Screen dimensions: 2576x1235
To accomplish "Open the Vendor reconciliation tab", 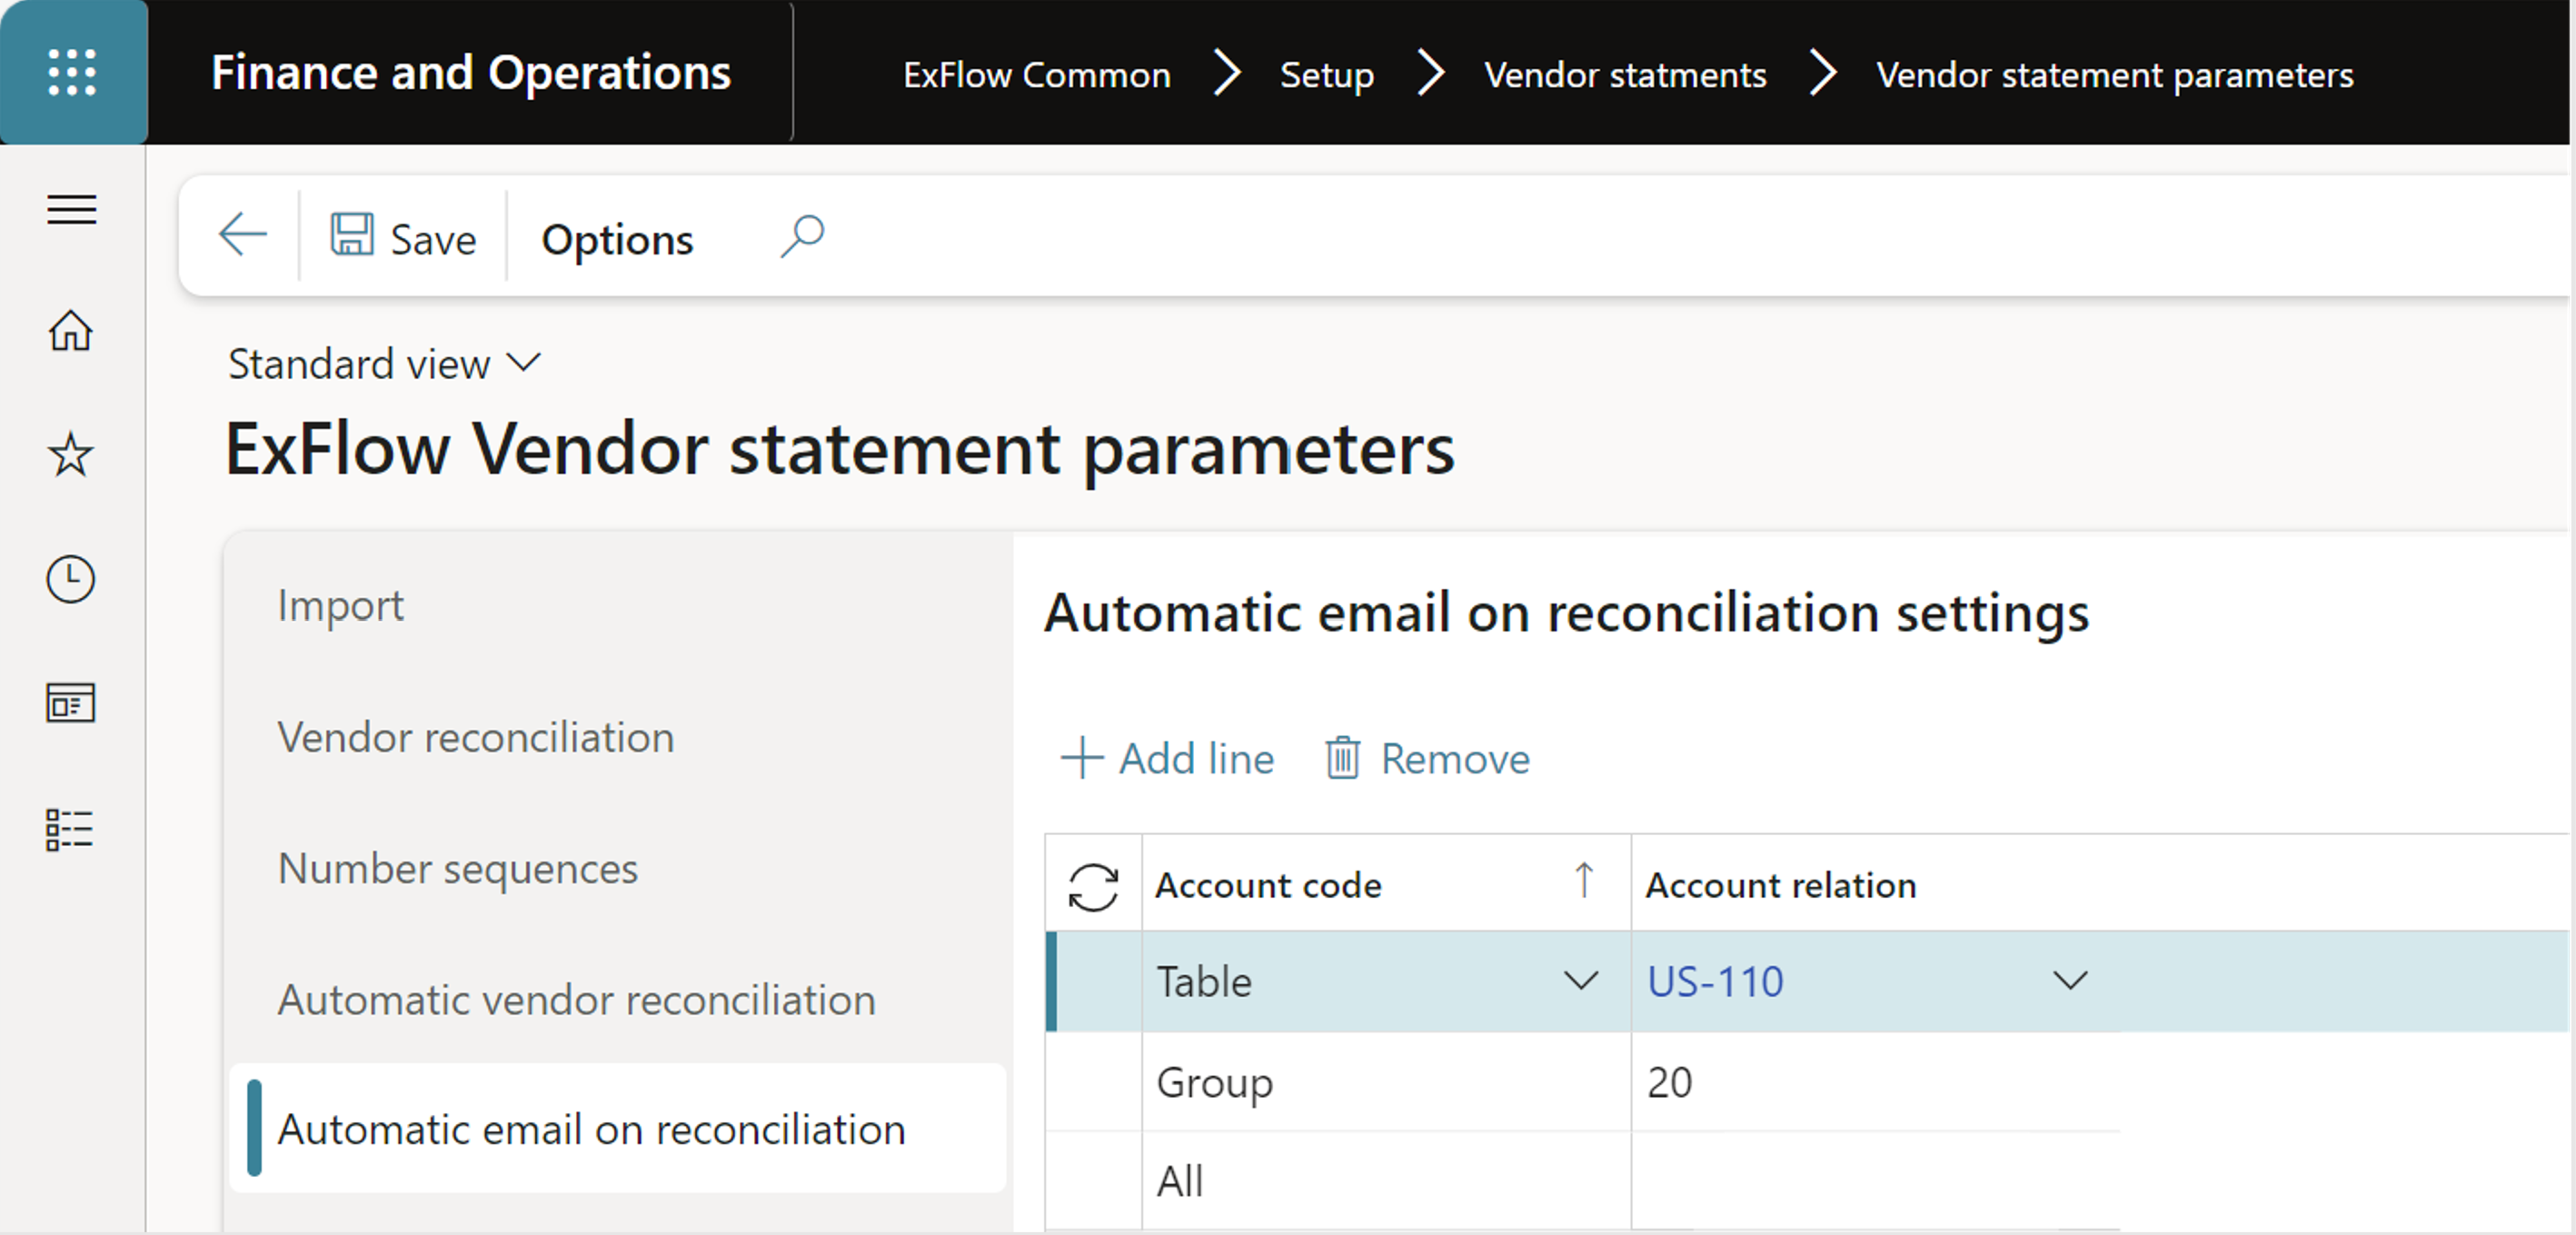I will (476, 737).
